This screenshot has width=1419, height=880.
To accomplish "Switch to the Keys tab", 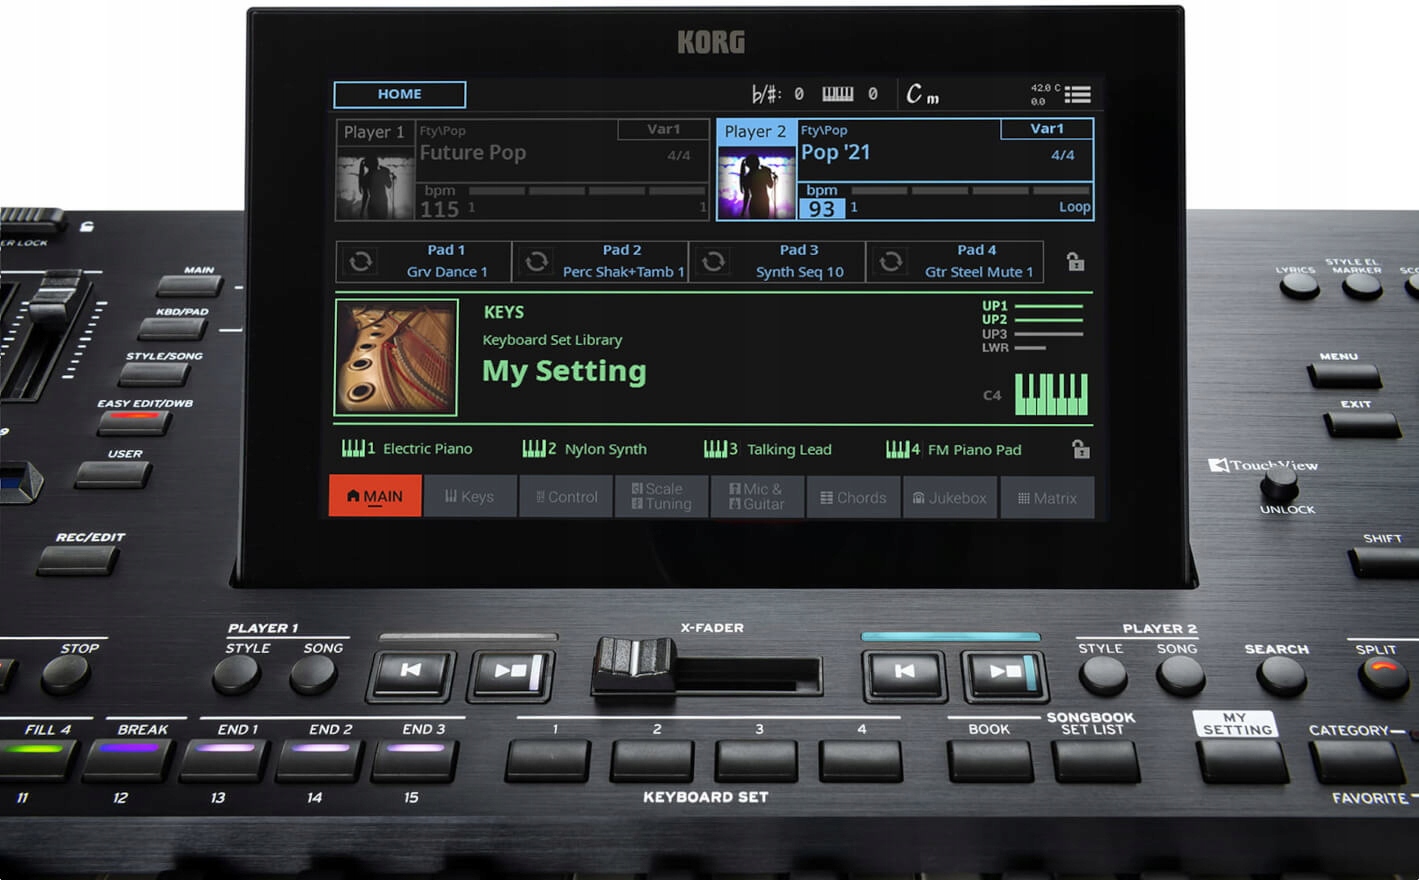I will click(x=470, y=496).
